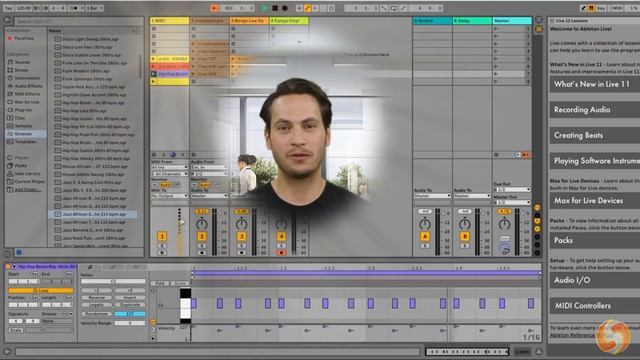Toggle Track 1 activator button
Screen dimensions: 640x360
162,236
